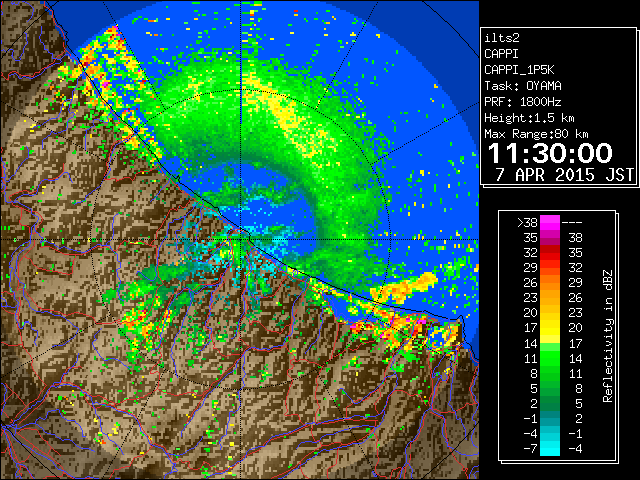
Task: Click the 'Reflectivity in dBZ' legend title
Action: 607,336
